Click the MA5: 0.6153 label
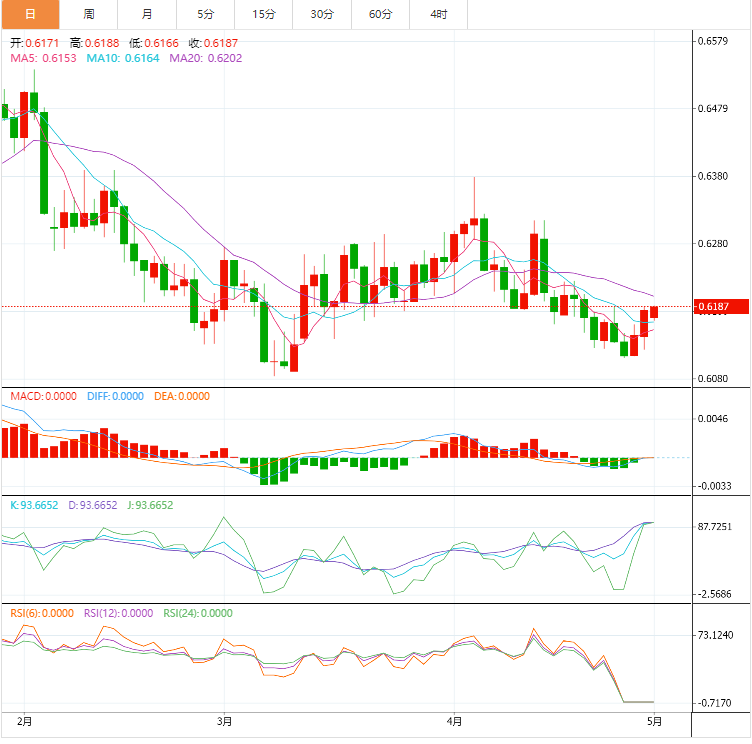 click(43, 58)
